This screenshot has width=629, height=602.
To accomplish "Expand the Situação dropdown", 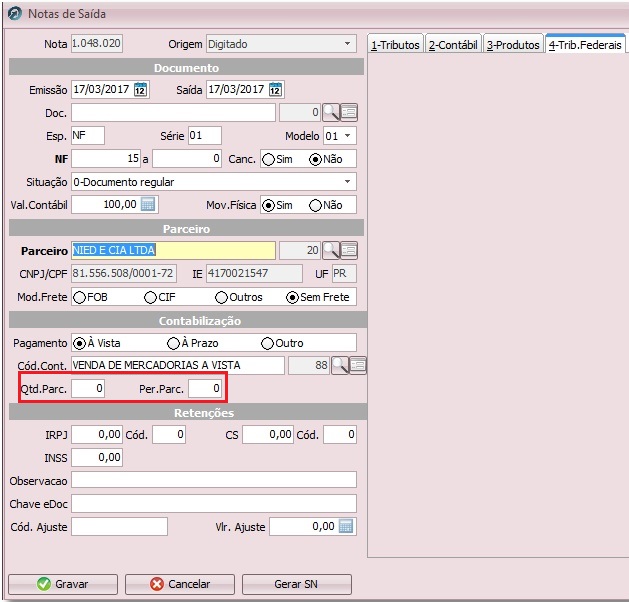I will (x=347, y=182).
